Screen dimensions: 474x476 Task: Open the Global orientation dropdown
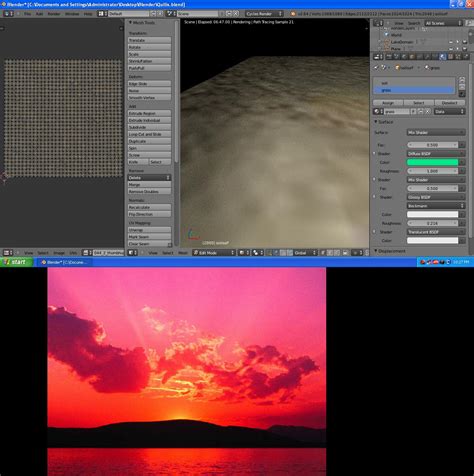click(305, 252)
